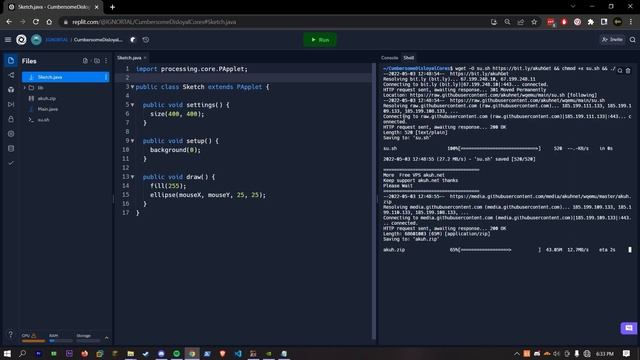Open the Settings gear sidebar icon

click(x=11, y=134)
